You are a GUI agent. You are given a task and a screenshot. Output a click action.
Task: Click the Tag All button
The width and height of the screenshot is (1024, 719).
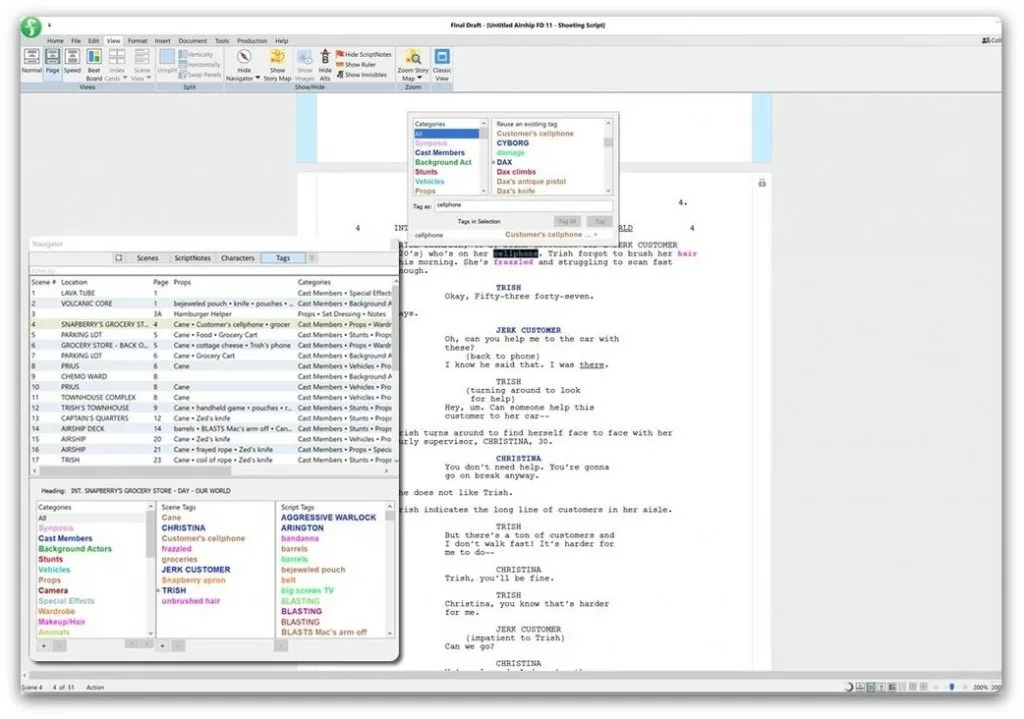(x=567, y=221)
